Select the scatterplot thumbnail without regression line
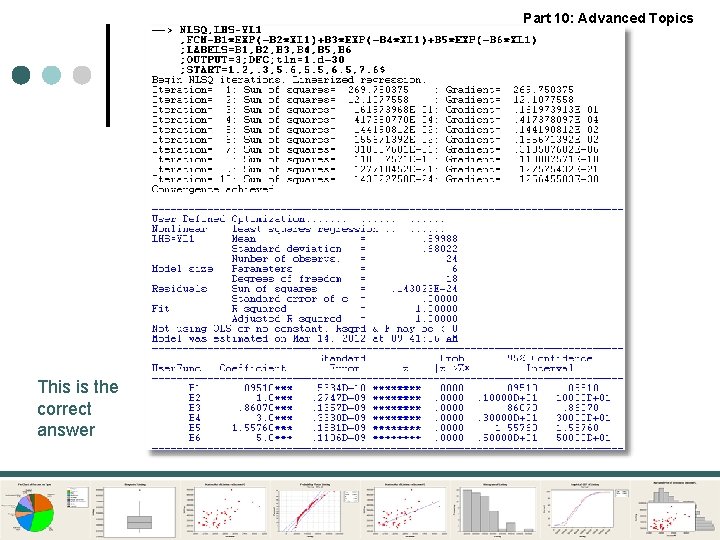720x540 pixels. point(225,510)
